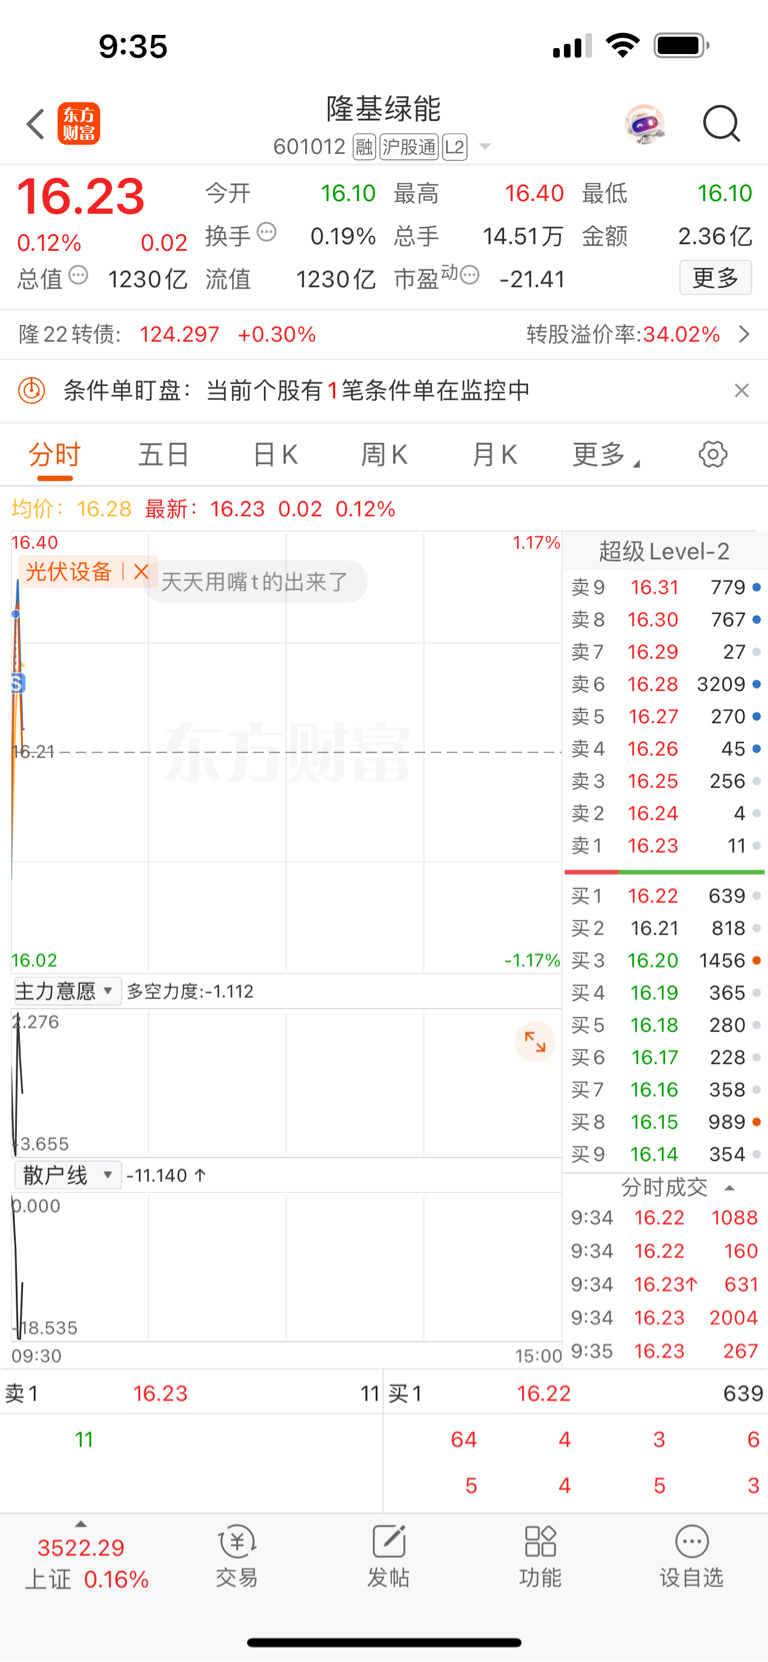The width and height of the screenshot is (768, 1662).
Task: Tap the 沪股通 tag
Action: click(x=409, y=147)
